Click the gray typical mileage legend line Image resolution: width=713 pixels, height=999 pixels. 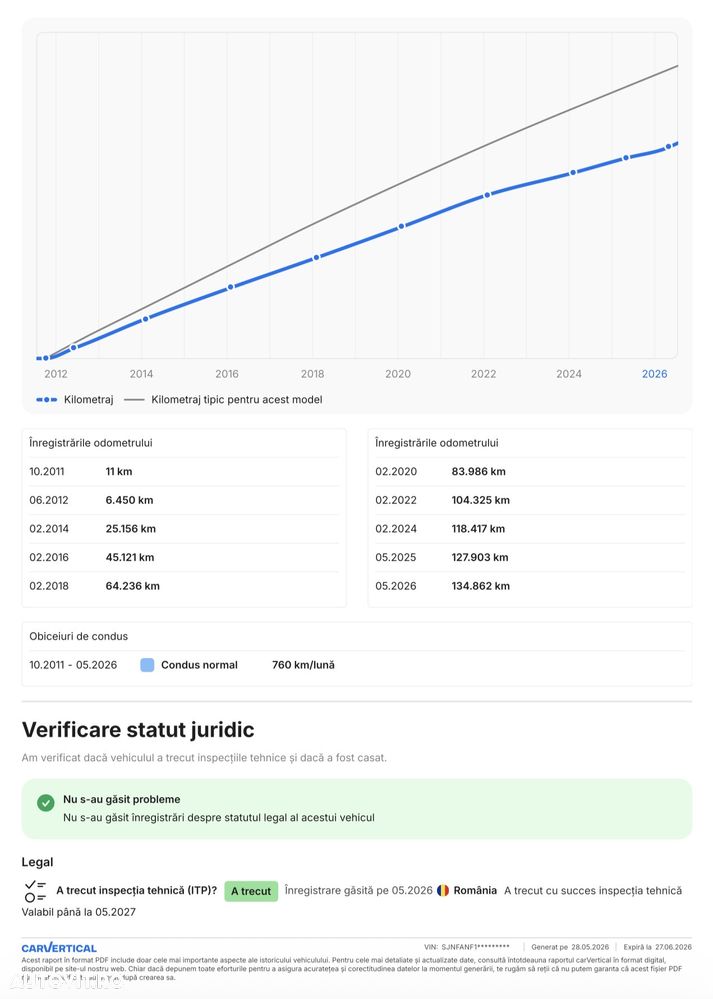point(134,399)
